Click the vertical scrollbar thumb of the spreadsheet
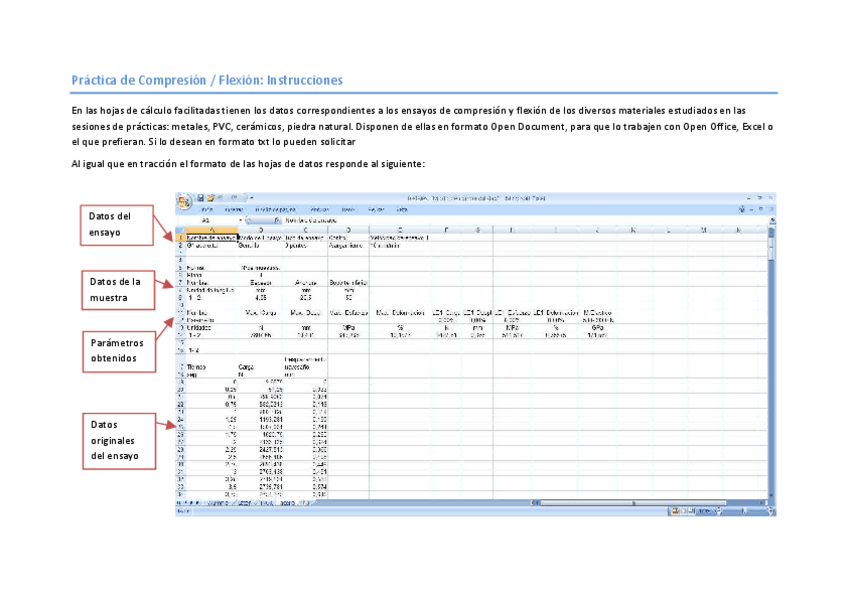The width and height of the screenshot is (848, 599). (x=771, y=247)
